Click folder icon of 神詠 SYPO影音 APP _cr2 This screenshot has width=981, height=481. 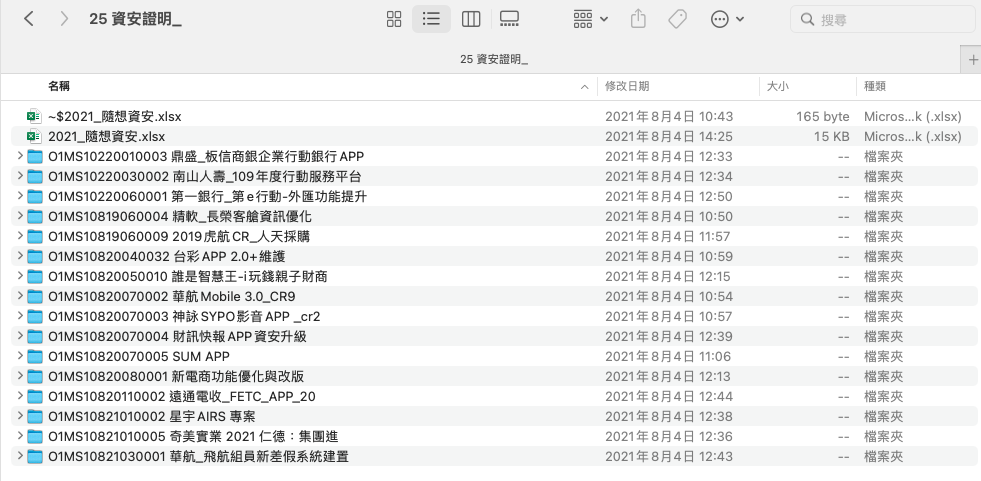[x=35, y=316]
